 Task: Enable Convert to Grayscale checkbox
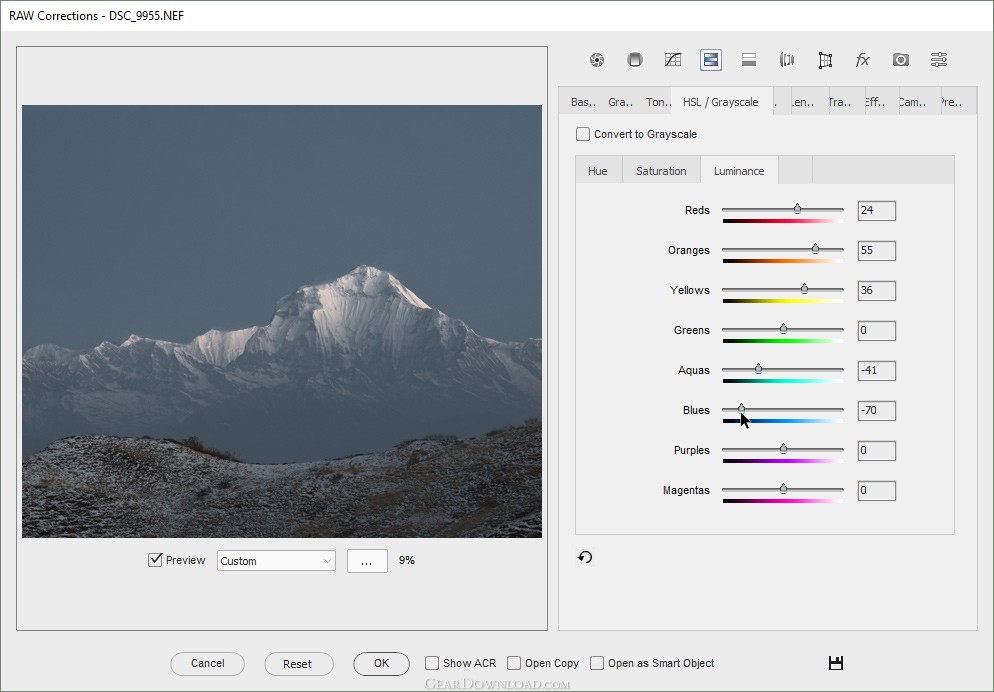click(x=583, y=134)
